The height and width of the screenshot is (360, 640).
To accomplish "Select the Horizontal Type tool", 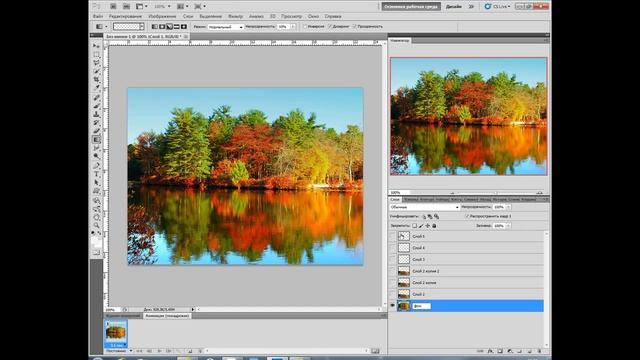I will [x=96, y=175].
